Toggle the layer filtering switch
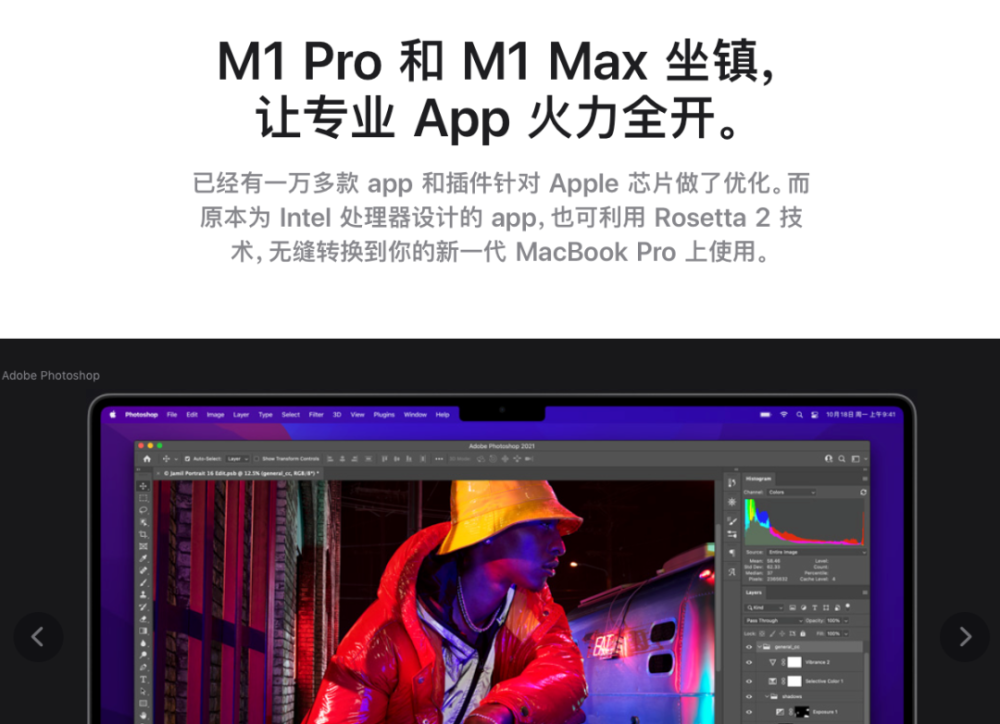Viewport: 1000px width, 724px height. [x=848, y=607]
